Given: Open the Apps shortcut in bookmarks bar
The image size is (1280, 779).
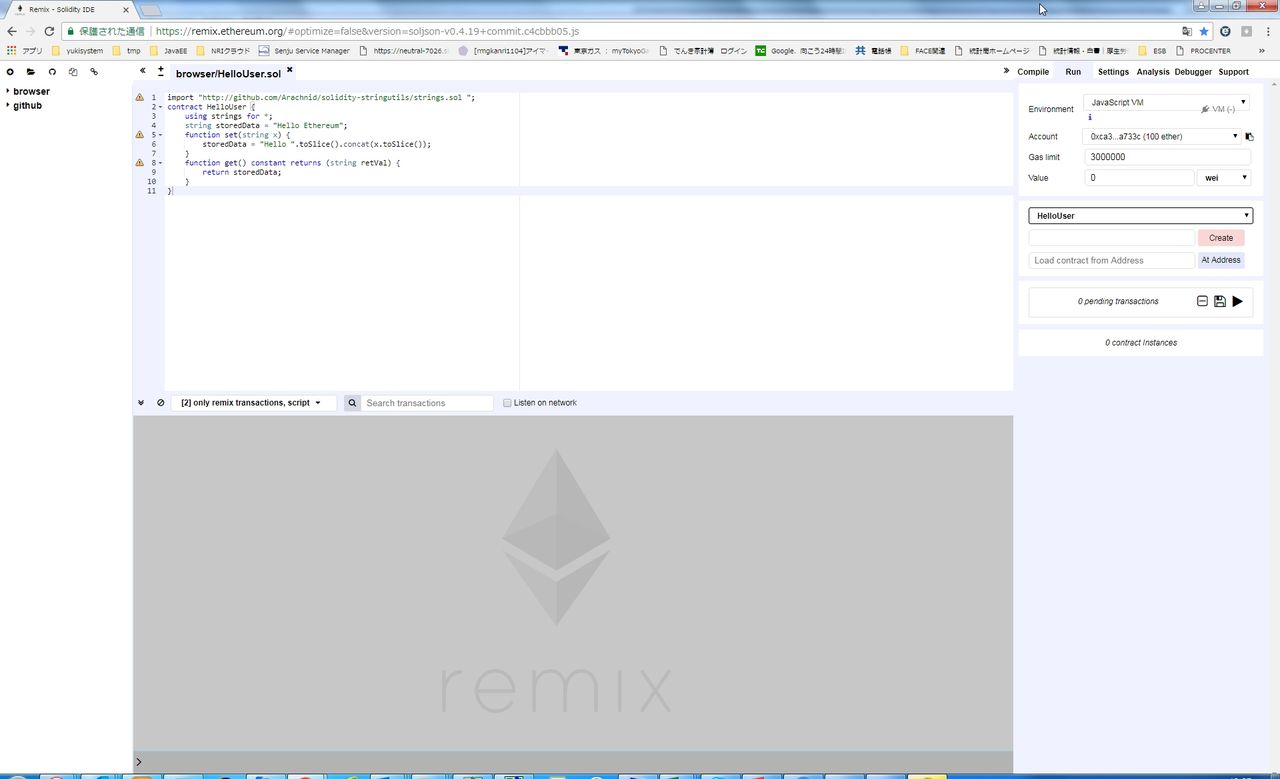Looking at the screenshot, I should [24, 50].
